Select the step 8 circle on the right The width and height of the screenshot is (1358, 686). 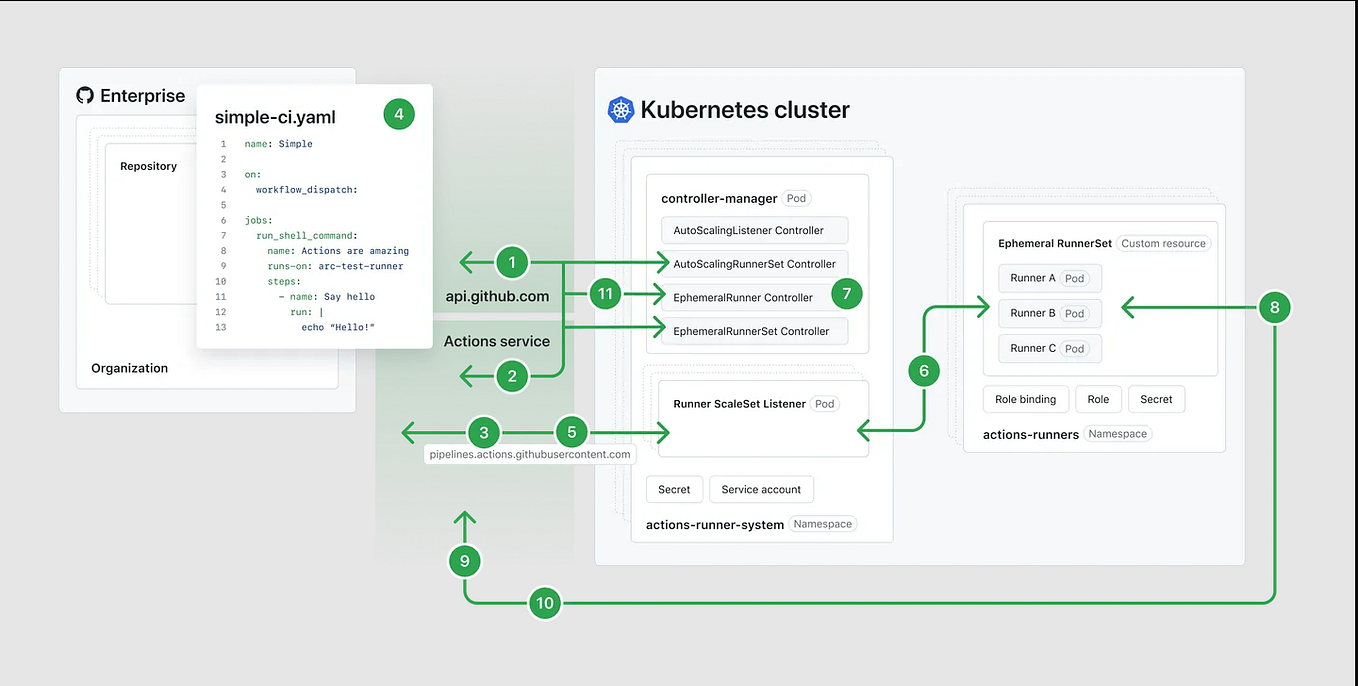pyautogui.click(x=1275, y=307)
